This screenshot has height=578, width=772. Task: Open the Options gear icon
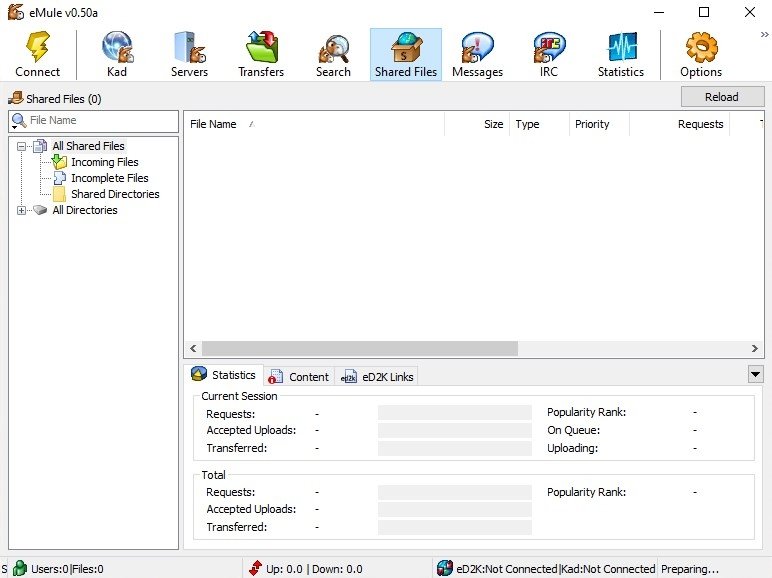pos(702,47)
